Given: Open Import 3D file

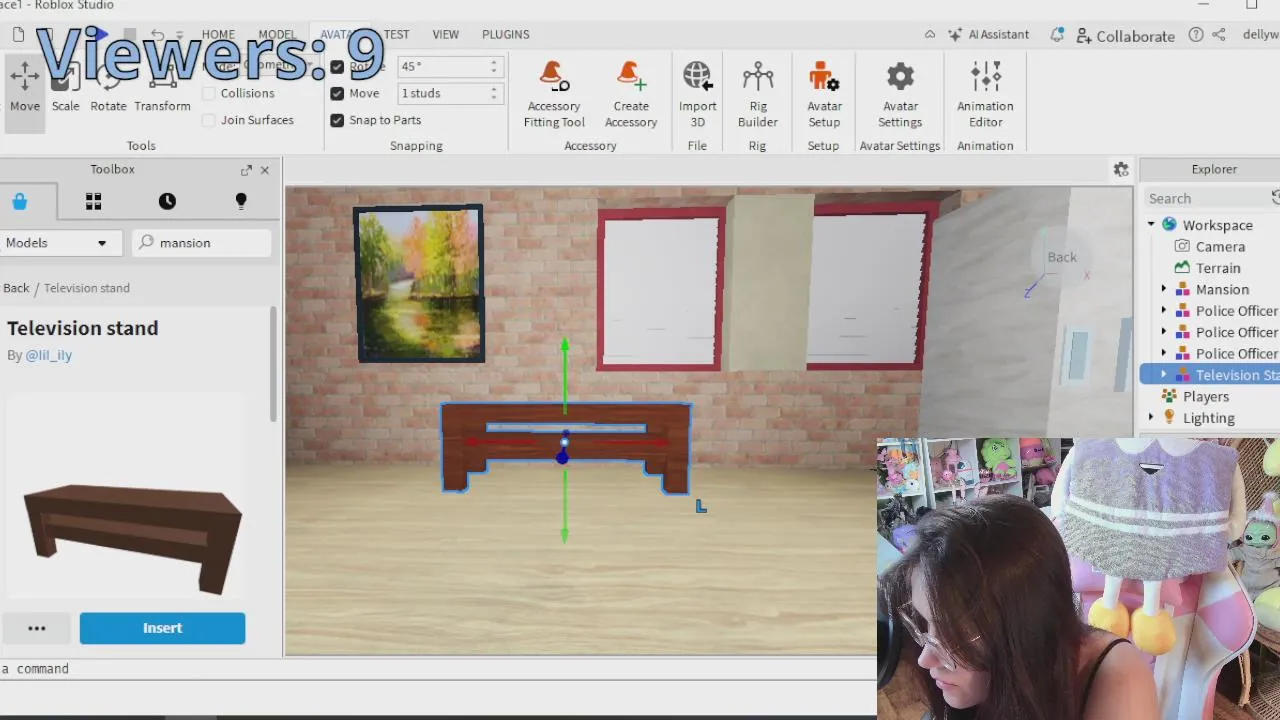Looking at the screenshot, I should [x=697, y=94].
